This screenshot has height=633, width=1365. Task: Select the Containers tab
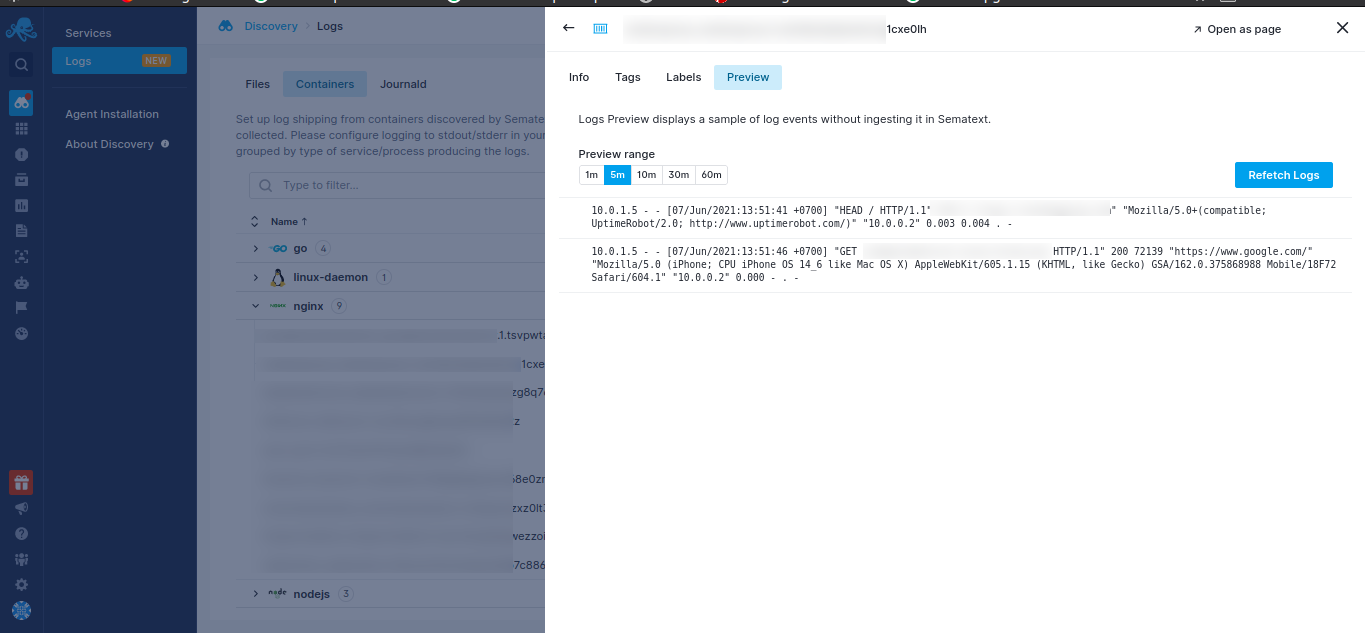325,84
